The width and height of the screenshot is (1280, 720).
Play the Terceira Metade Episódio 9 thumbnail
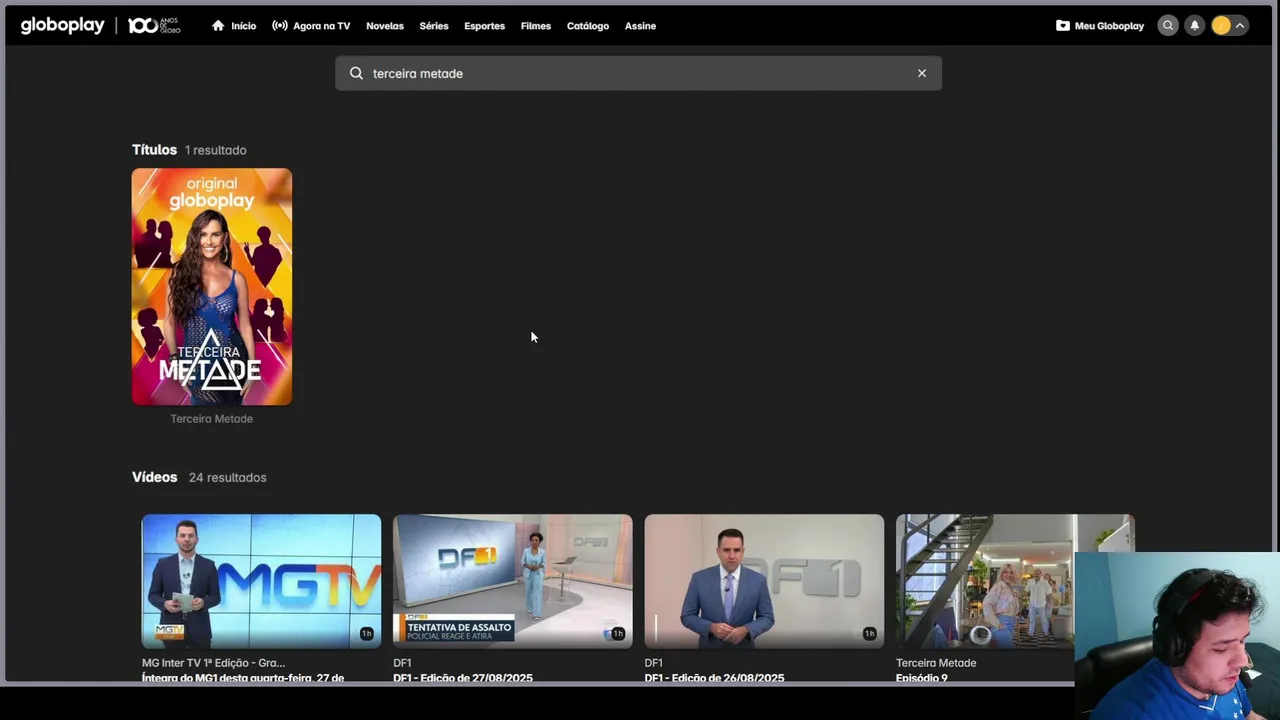tap(1015, 581)
